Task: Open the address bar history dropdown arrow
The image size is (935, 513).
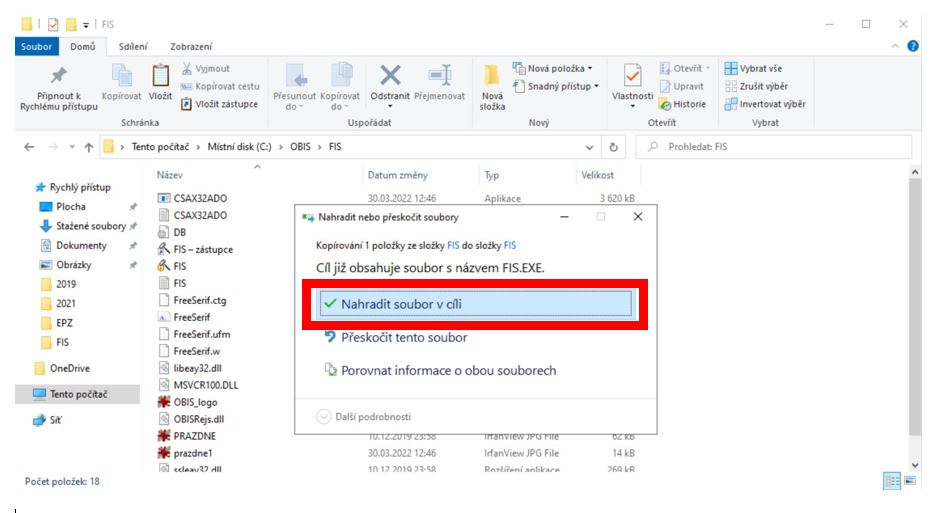Action: [x=590, y=147]
